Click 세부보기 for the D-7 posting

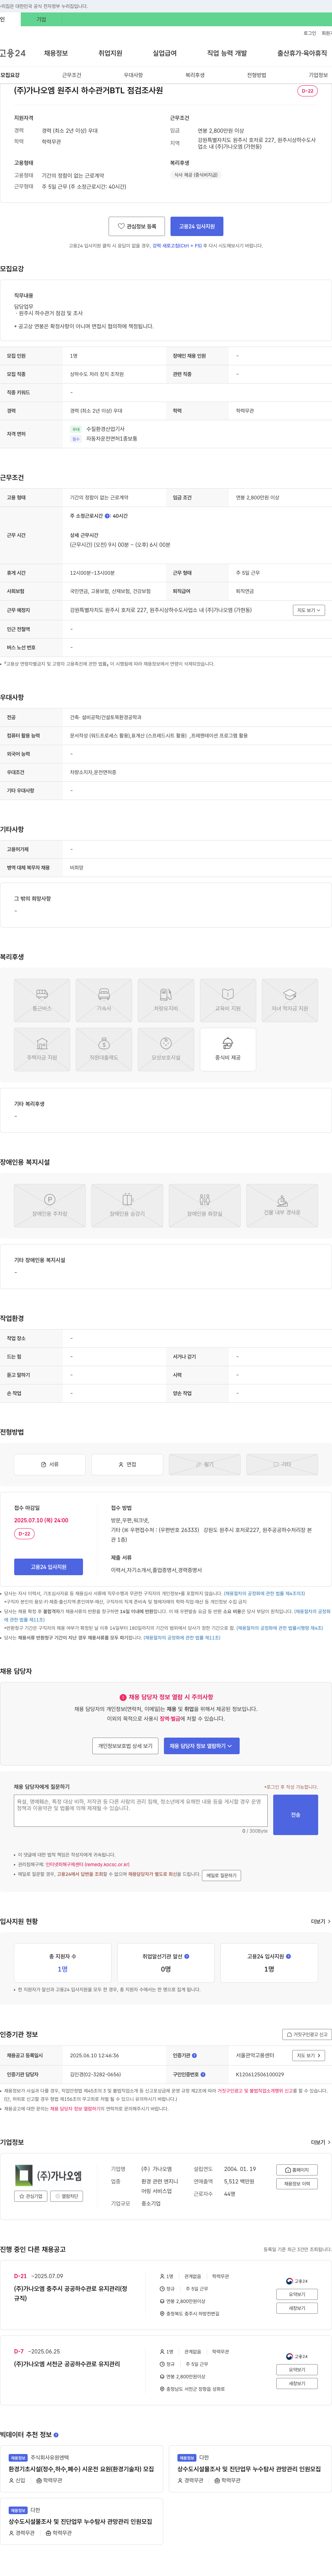pos(297,2384)
